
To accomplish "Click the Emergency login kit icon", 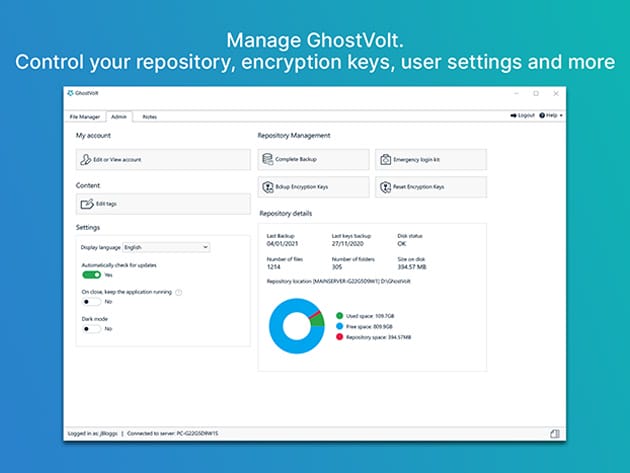I will coord(386,160).
